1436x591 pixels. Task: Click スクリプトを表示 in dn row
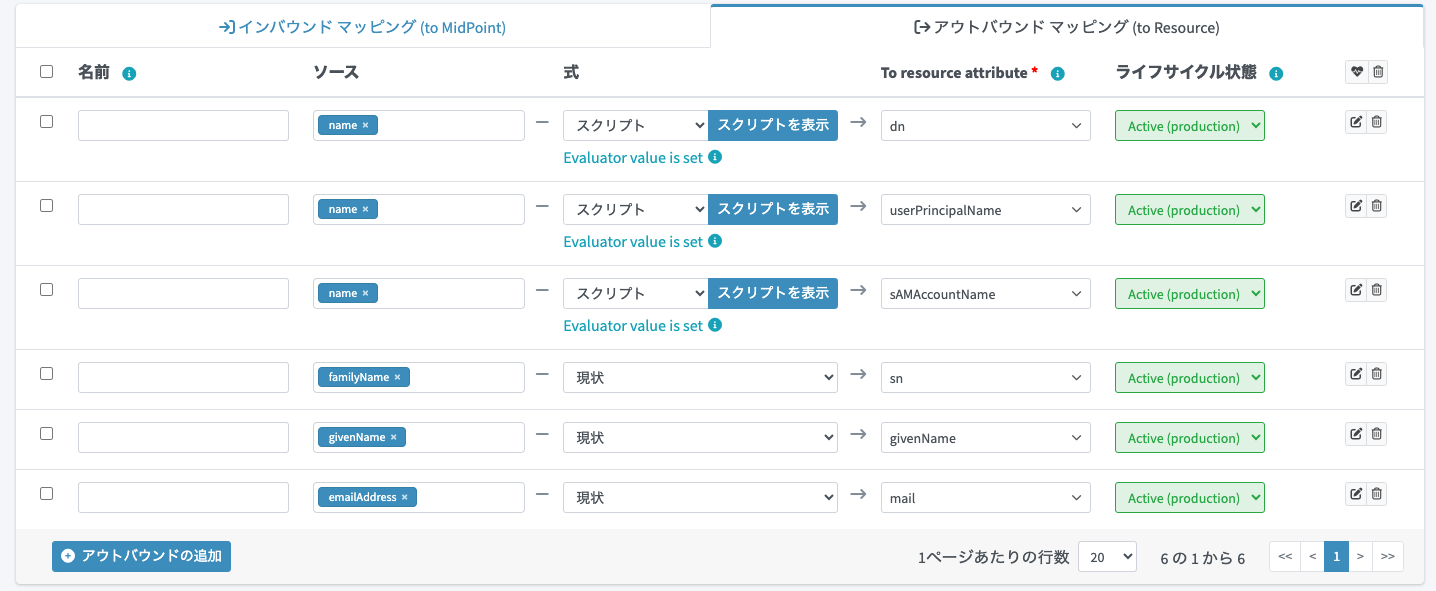coord(773,125)
